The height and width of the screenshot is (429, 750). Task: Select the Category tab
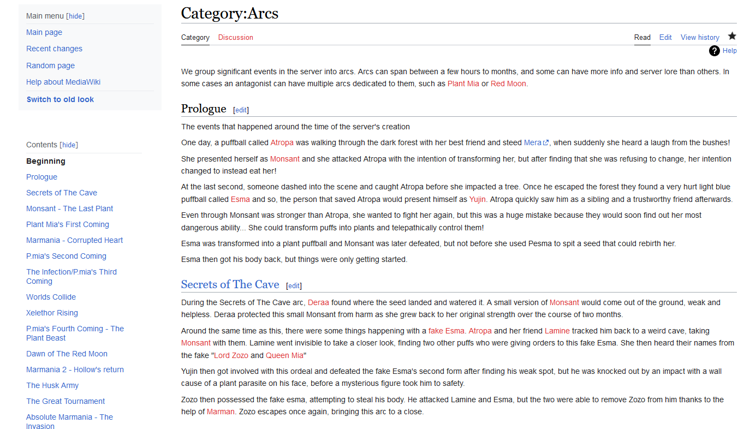[x=195, y=38]
